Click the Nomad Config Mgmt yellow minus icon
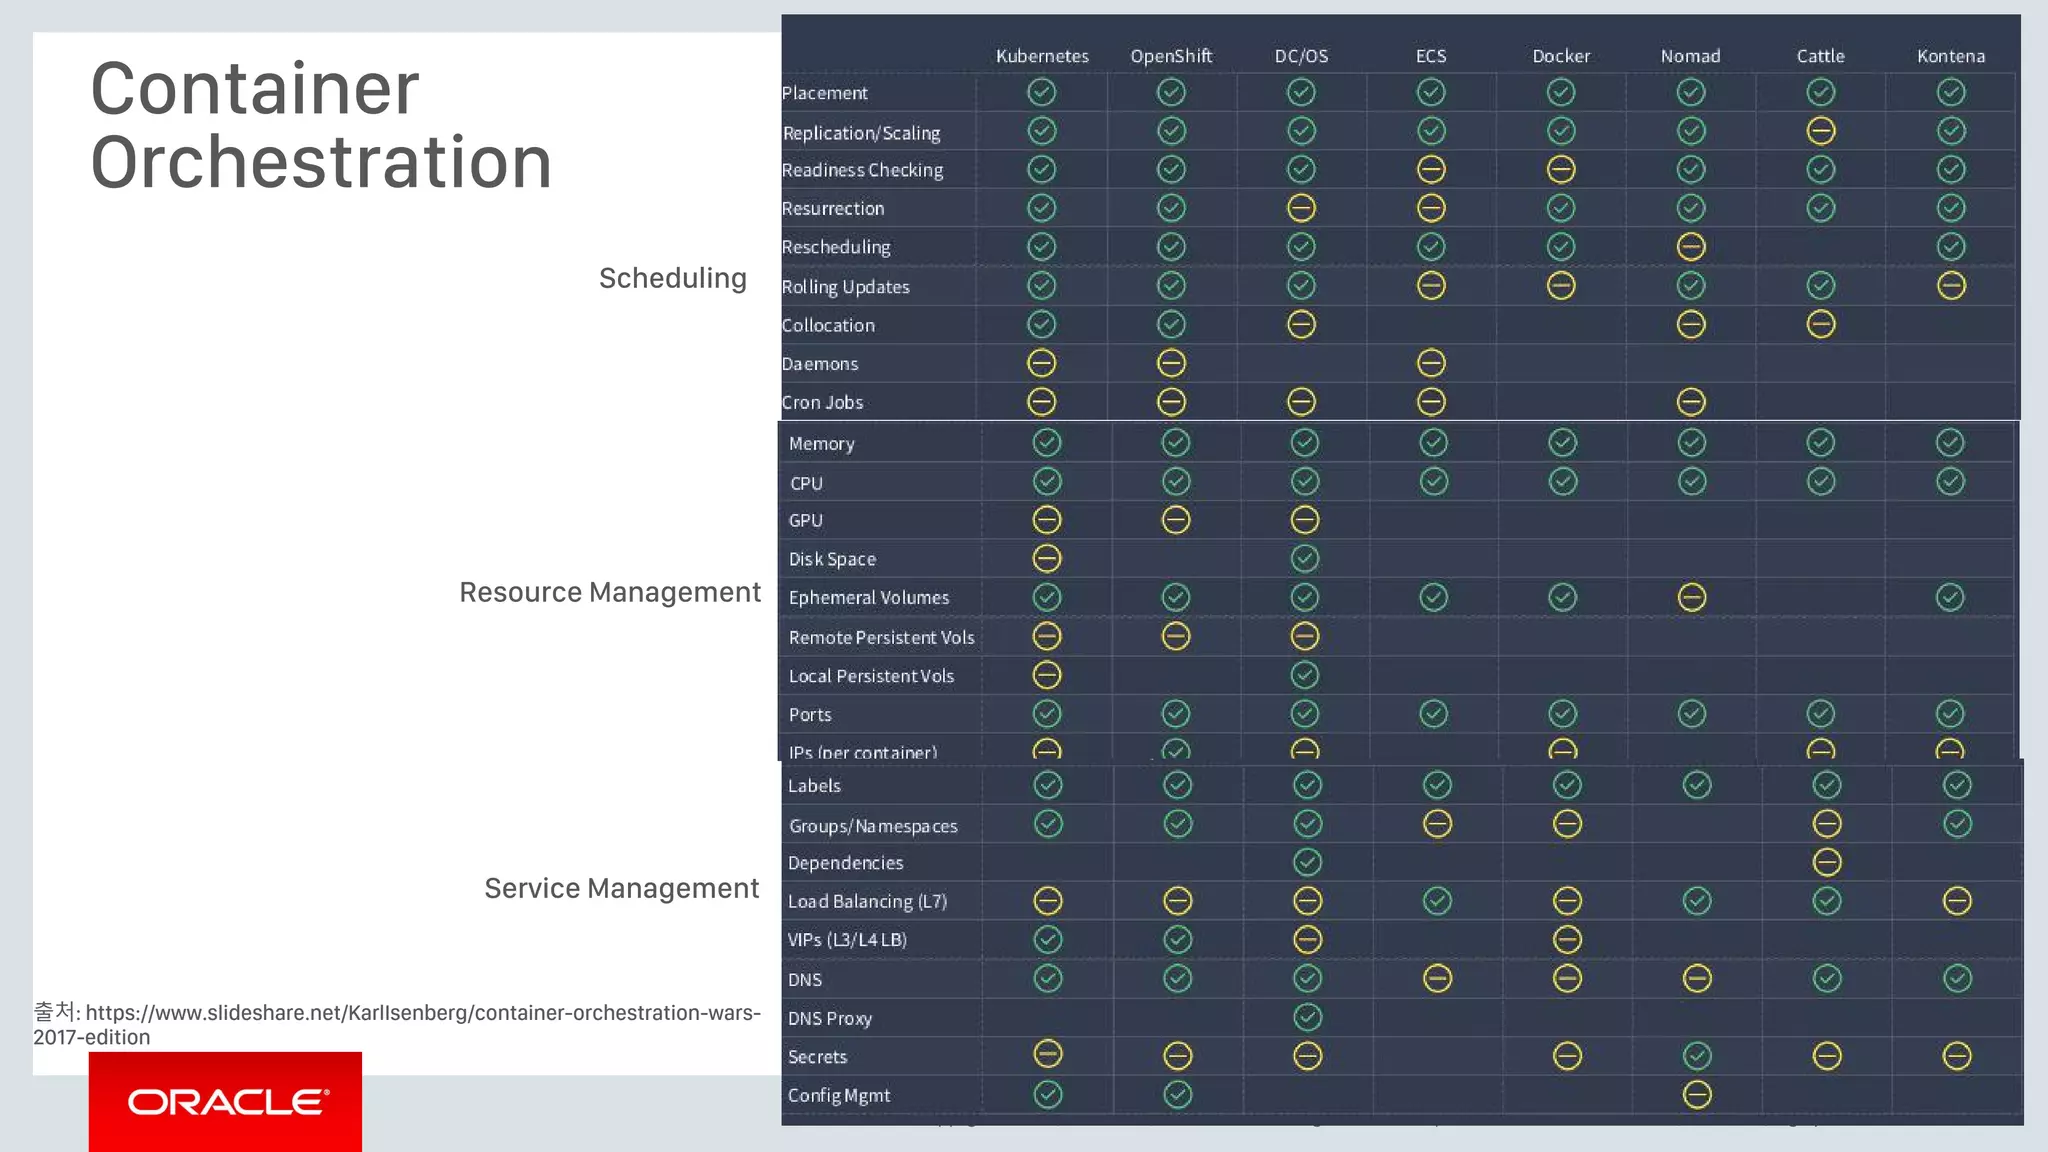The height and width of the screenshot is (1152, 2048). 1697,1095
